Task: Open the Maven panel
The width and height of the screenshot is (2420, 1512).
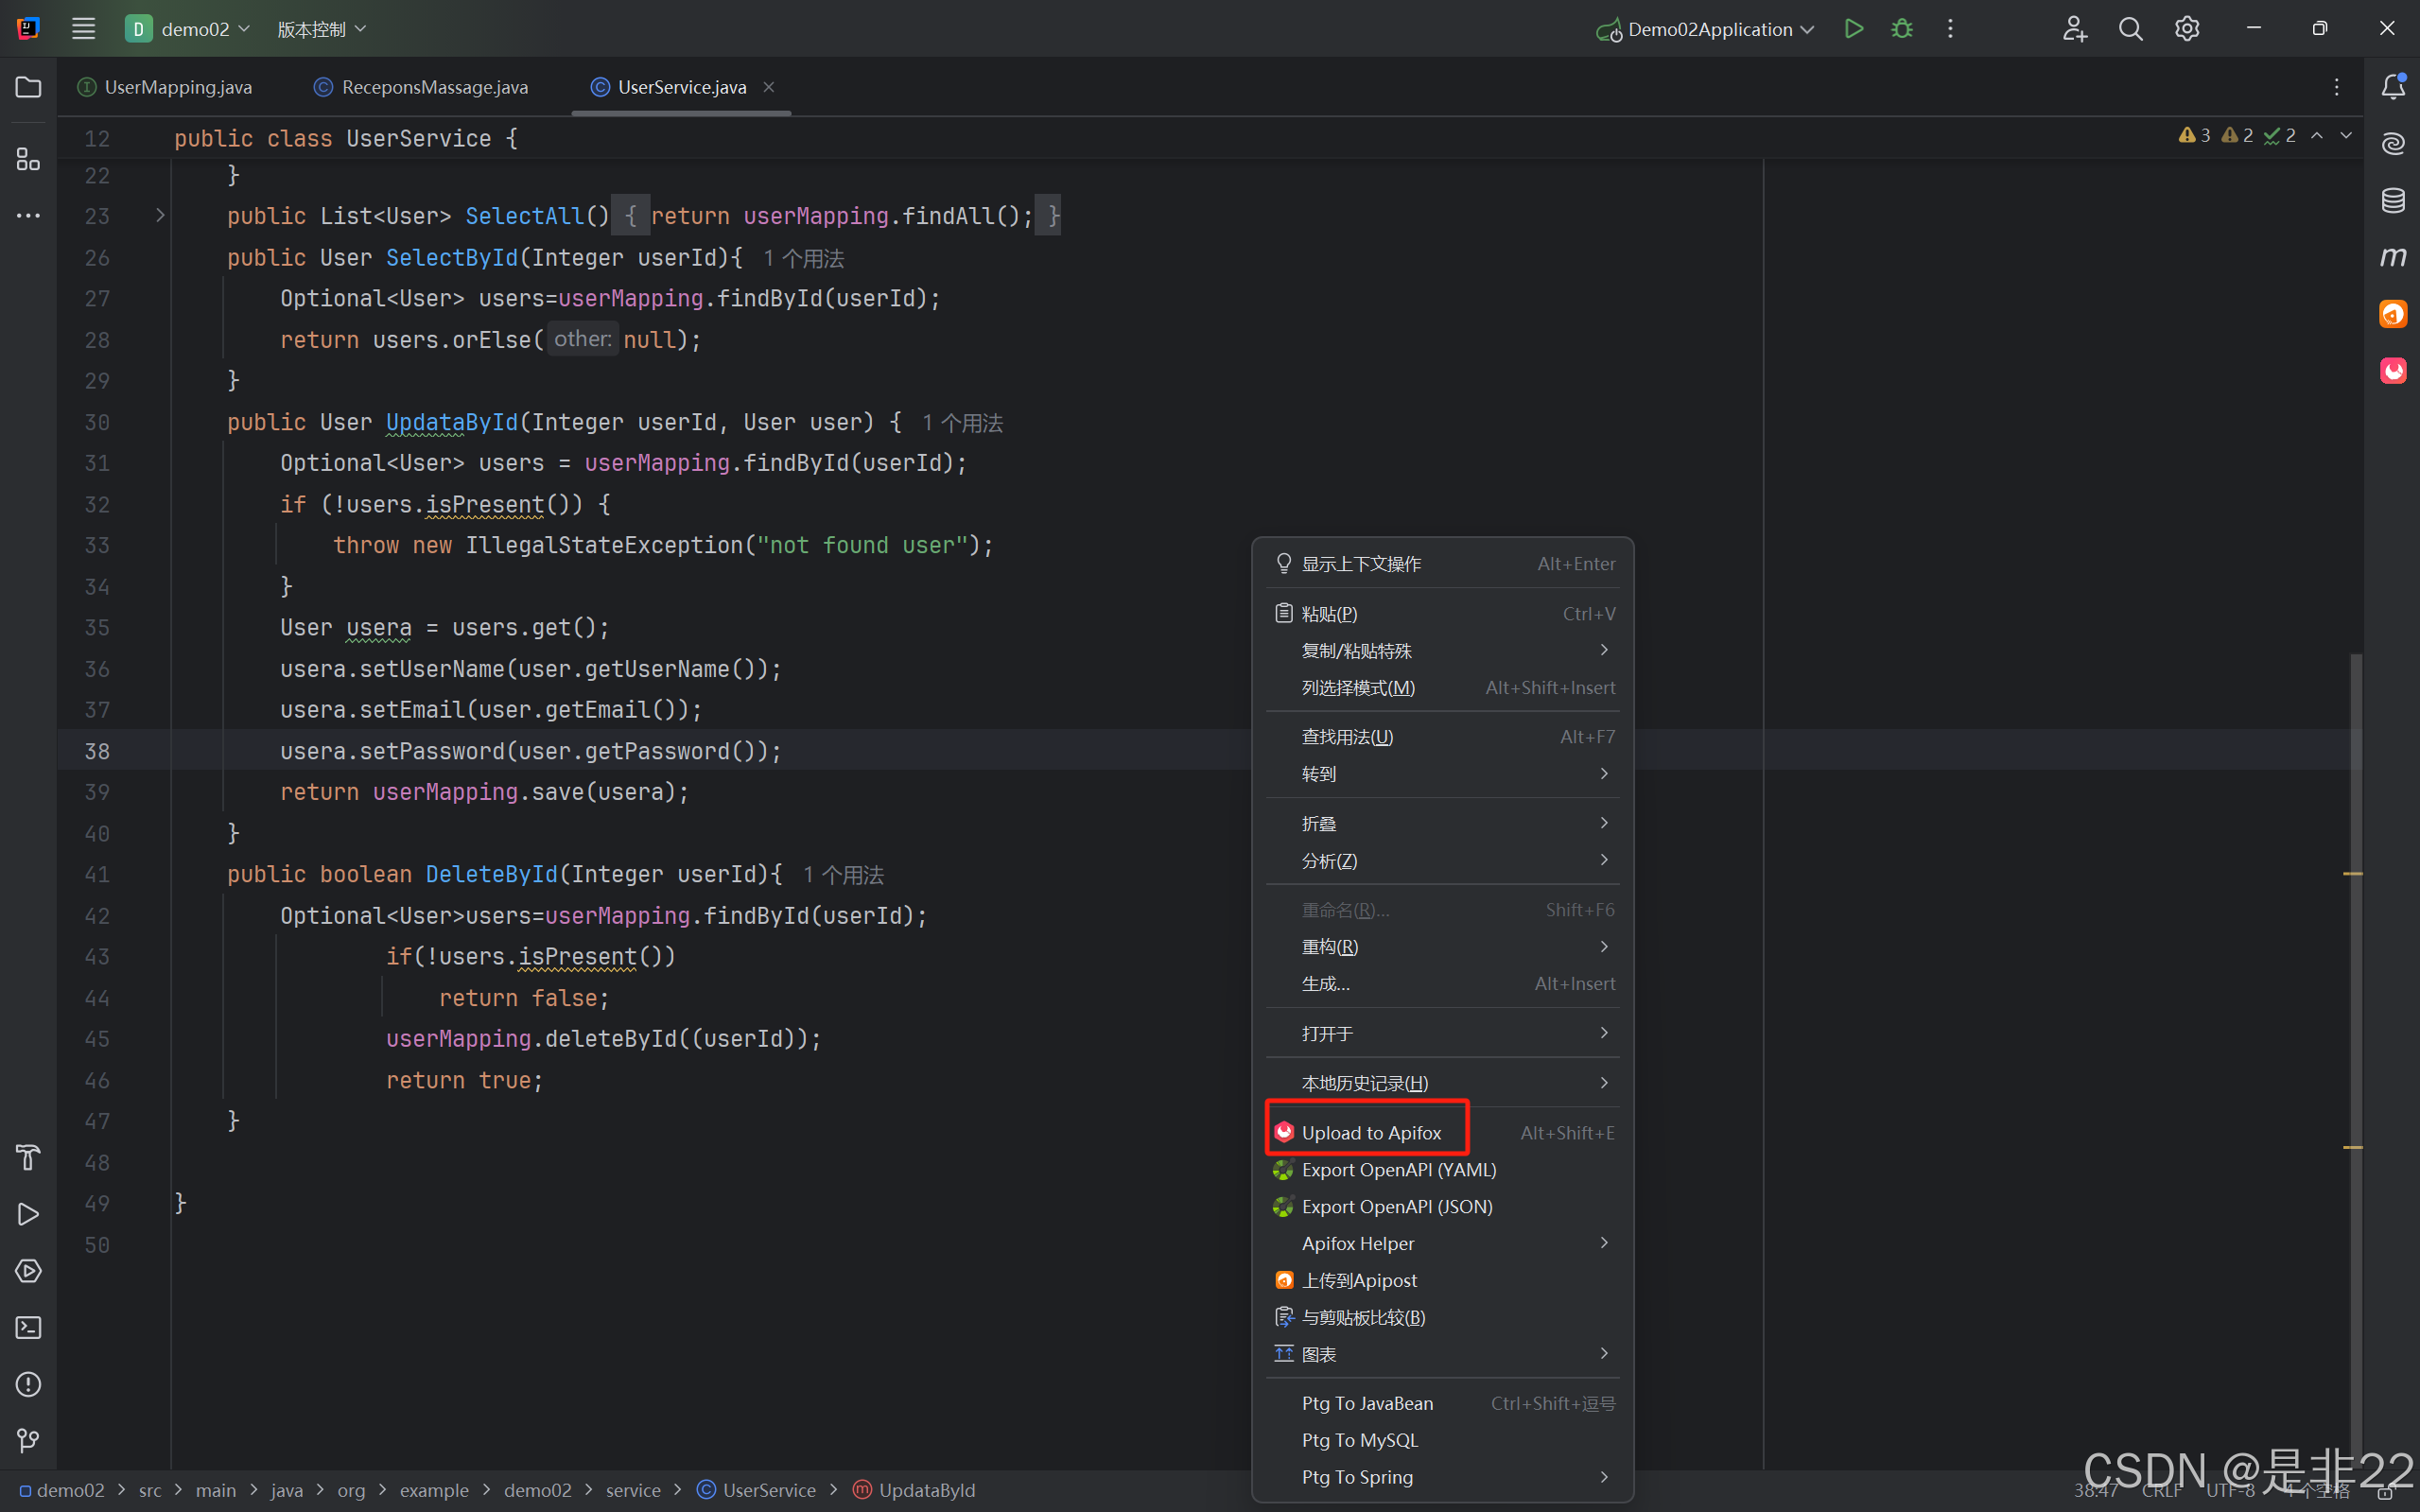Action: (x=2393, y=256)
